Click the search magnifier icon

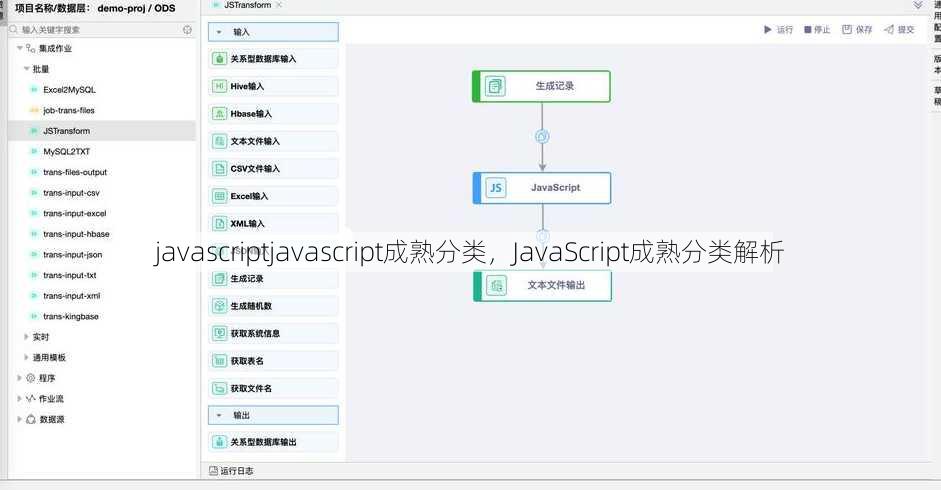(x=14, y=29)
